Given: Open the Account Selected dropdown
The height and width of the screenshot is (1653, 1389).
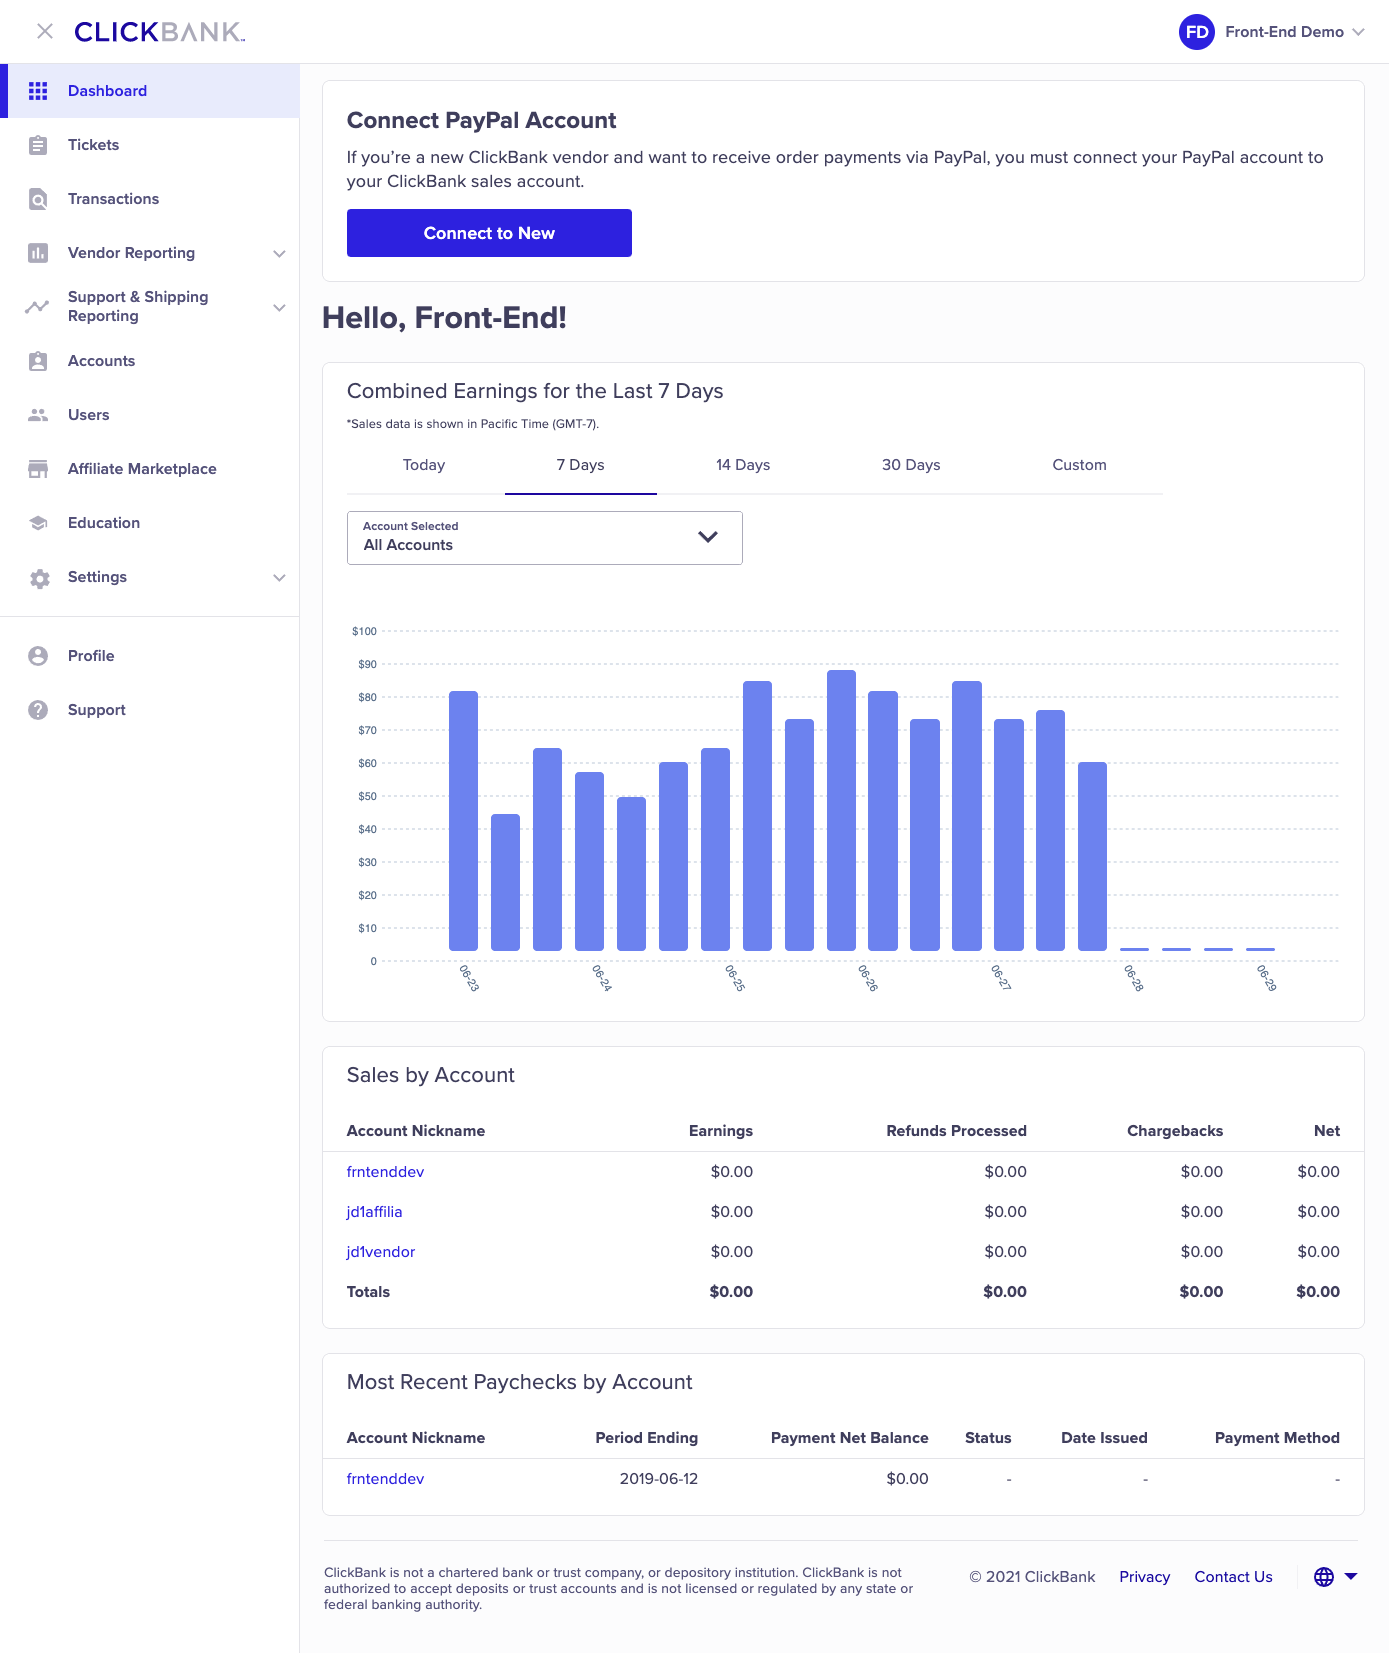Looking at the screenshot, I should point(544,538).
